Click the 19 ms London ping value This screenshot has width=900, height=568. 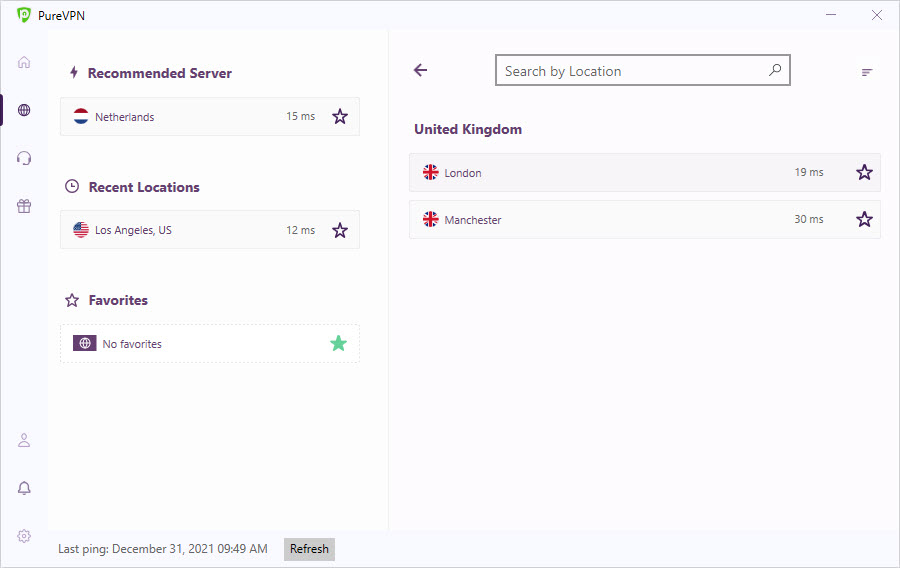pyautogui.click(x=809, y=172)
